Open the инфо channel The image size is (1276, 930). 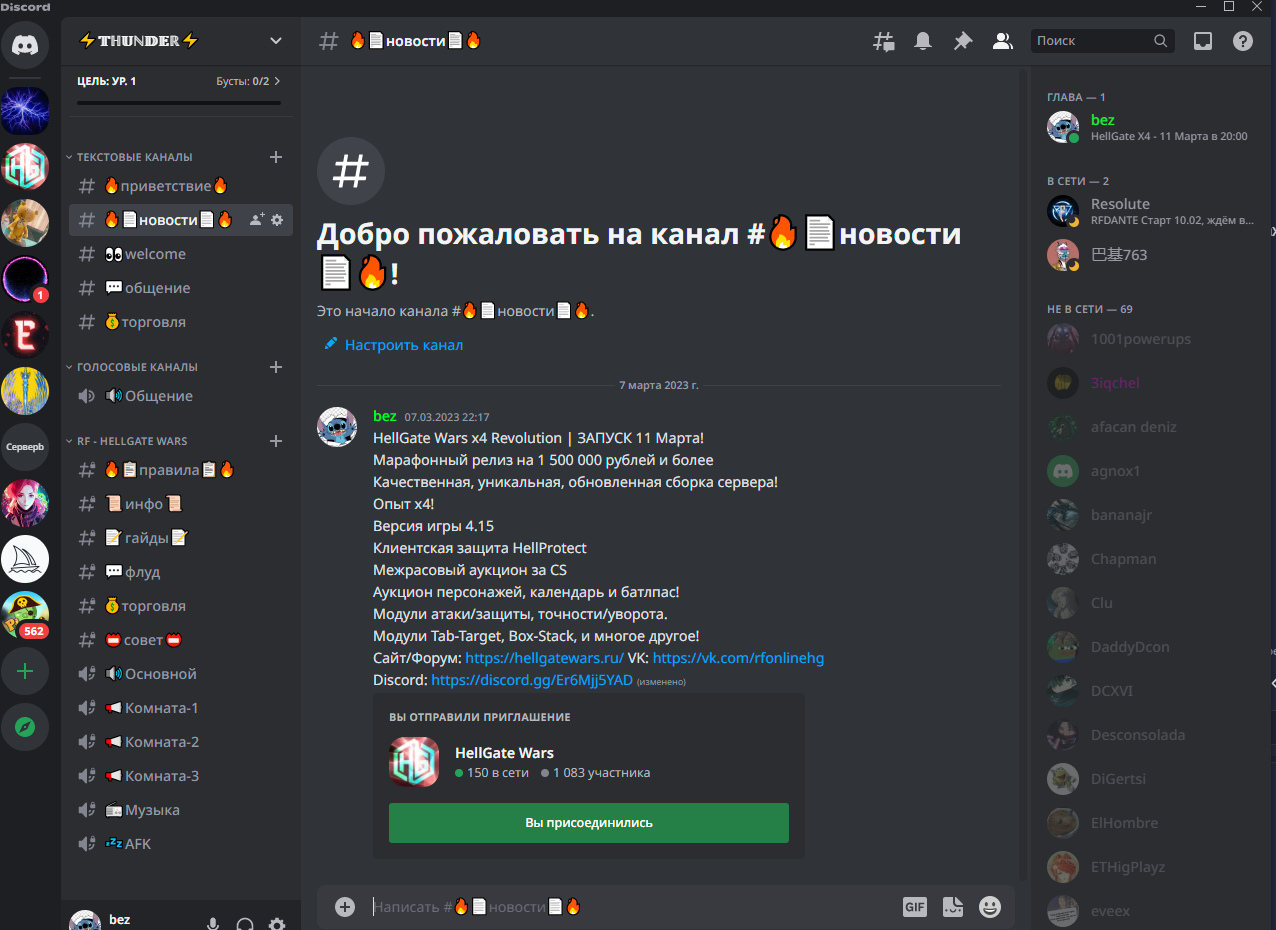tap(181, 504)
